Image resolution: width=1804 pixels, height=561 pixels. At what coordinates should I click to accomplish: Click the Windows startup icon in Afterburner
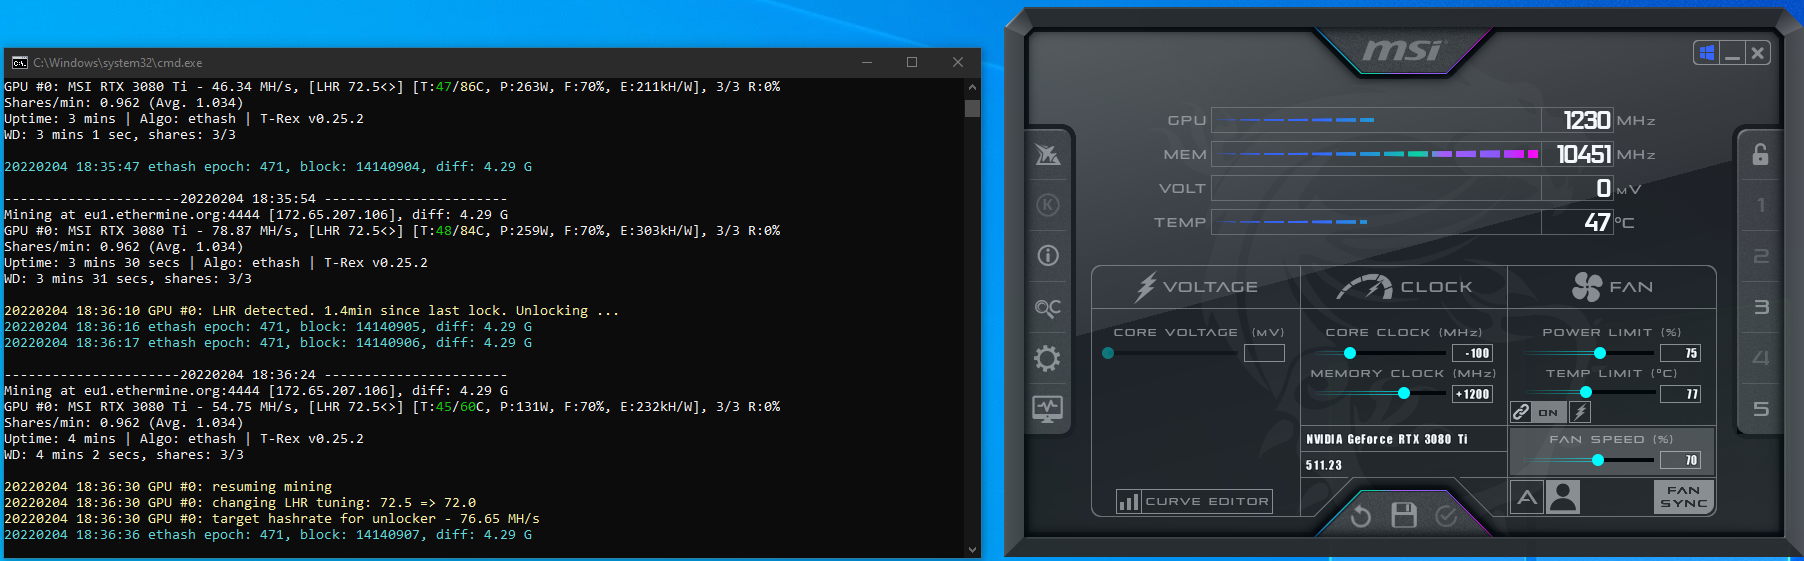click(x=1707, y=53)
